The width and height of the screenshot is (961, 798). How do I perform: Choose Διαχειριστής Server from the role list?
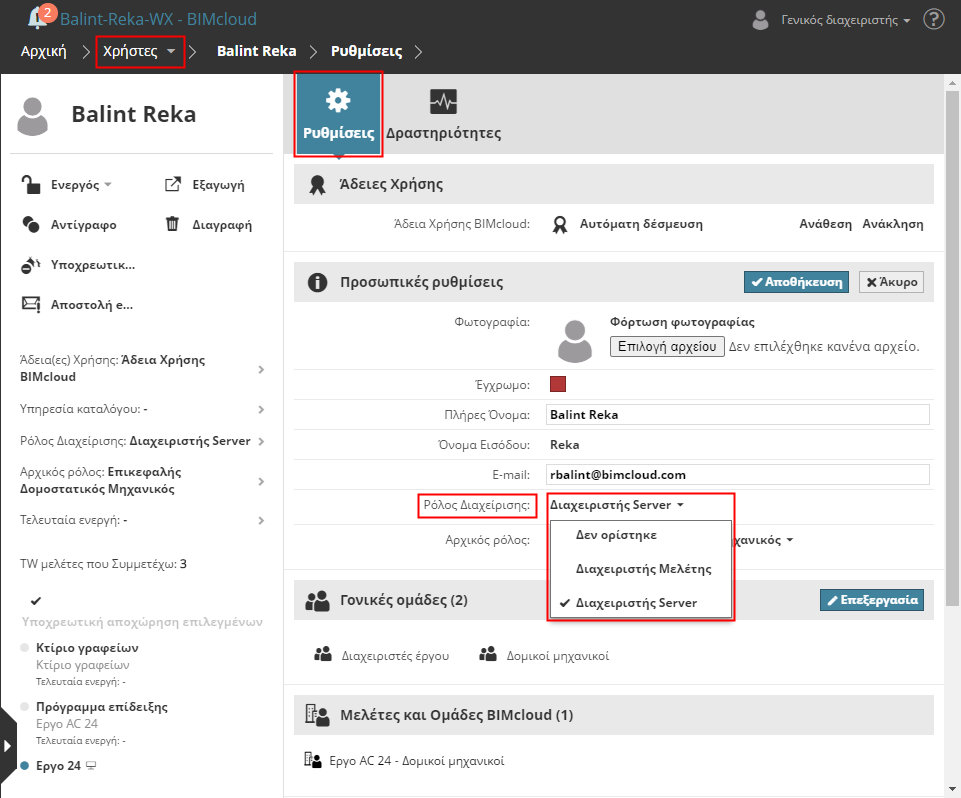641,603
